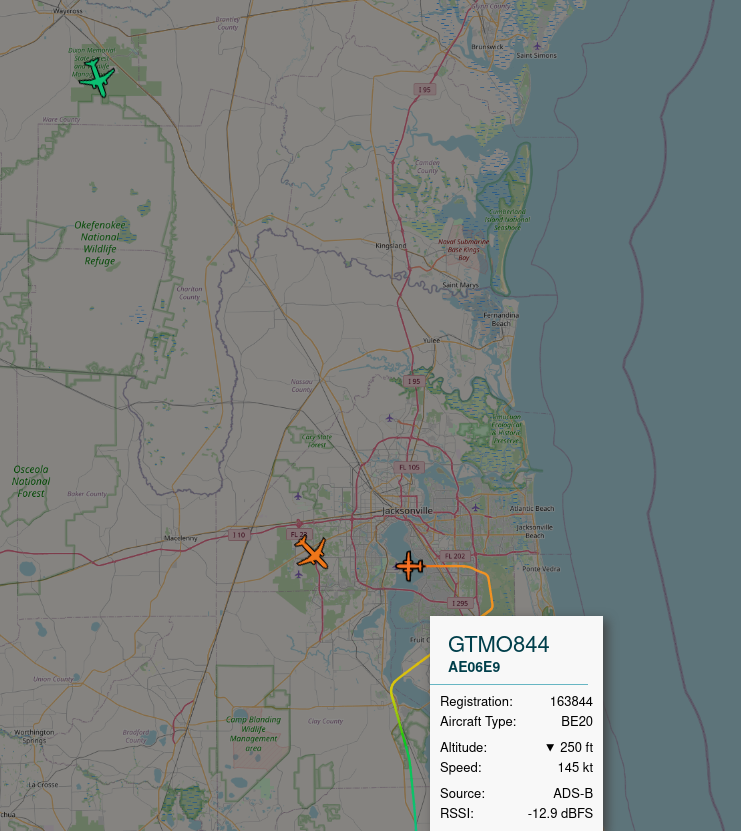Click the Macclenny label
The image size is (741, 831).
pyautogui.click(x=180, y=538)
